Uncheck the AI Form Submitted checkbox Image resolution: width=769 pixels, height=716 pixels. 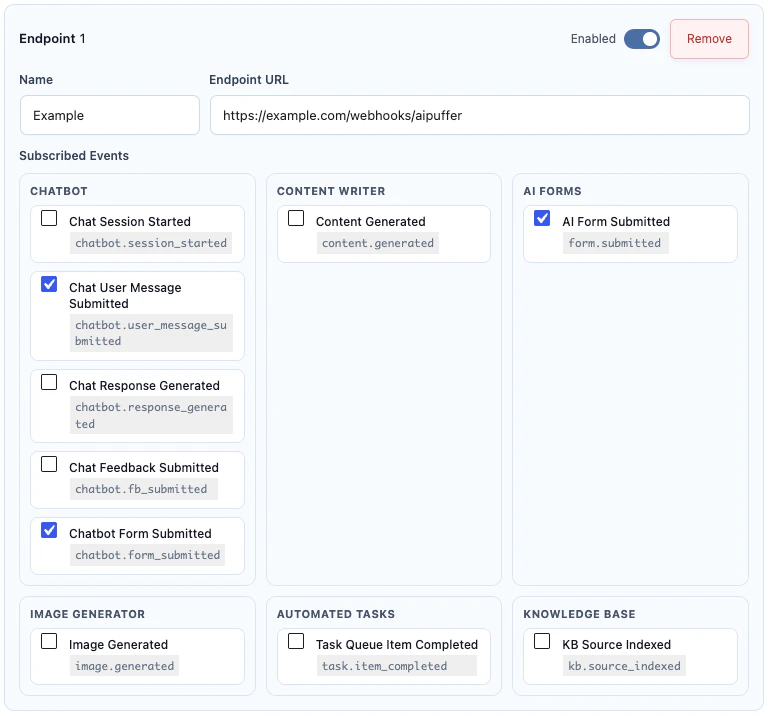tap(542, 218)
